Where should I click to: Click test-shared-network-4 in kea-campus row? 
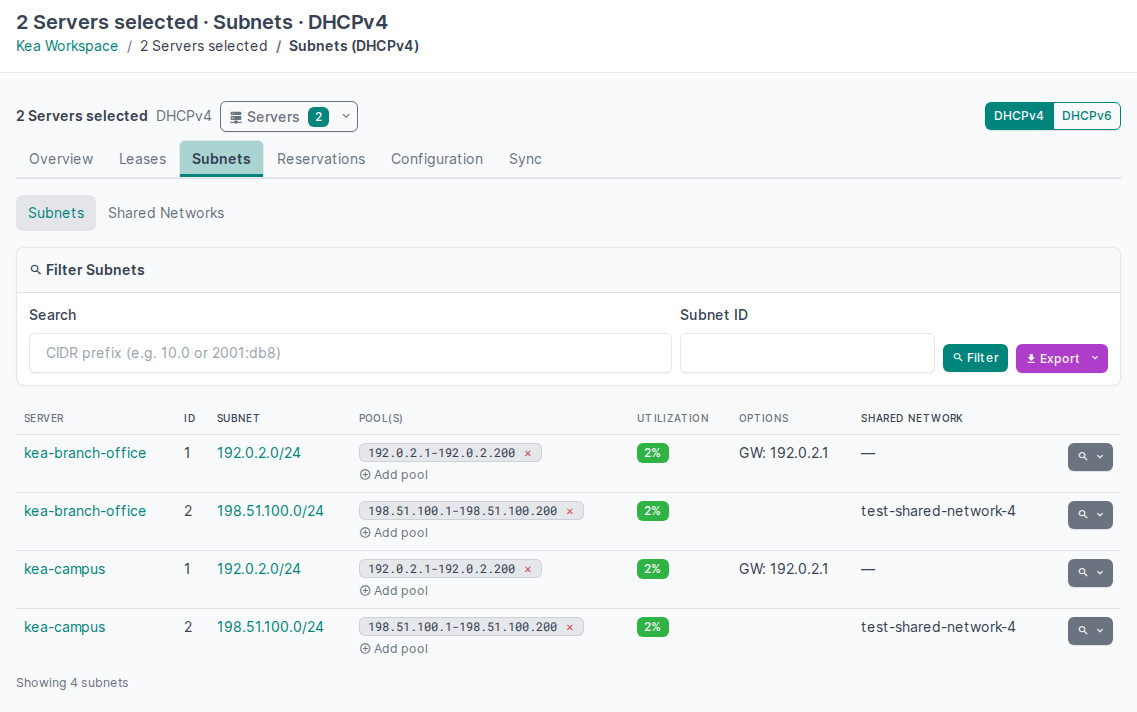coord(938,627)
